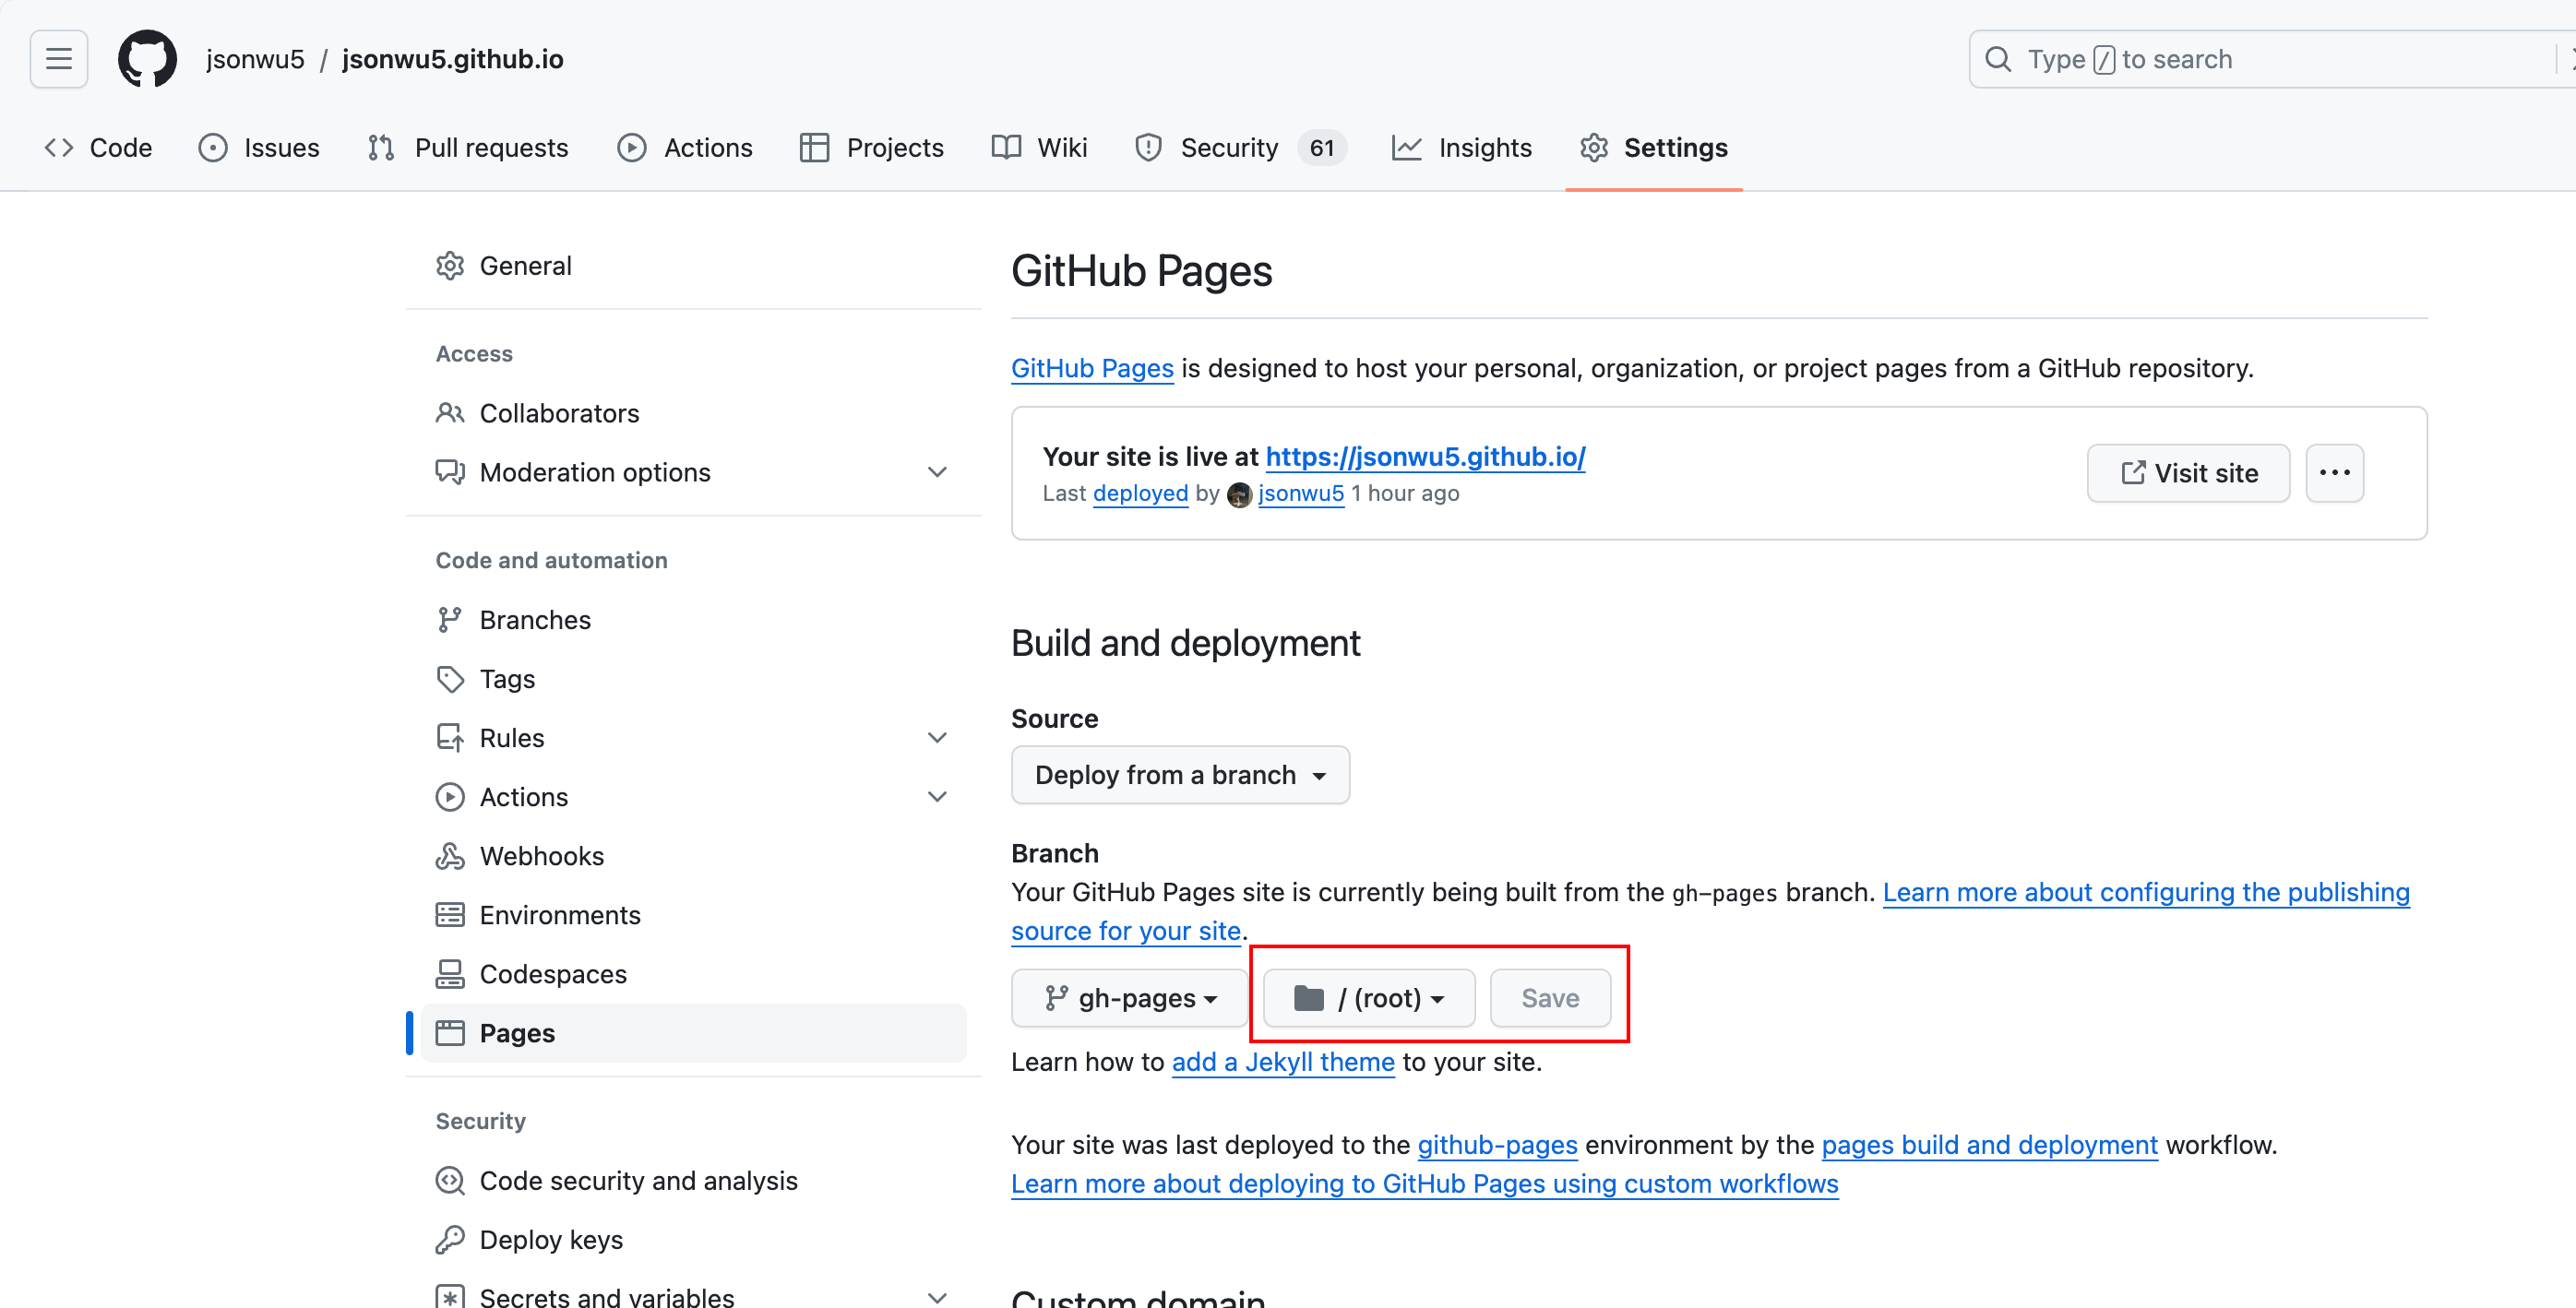The width and height of the screenshot is (2576, 1308).
Task: Expand Moderation options section
Action: (936, 472)
